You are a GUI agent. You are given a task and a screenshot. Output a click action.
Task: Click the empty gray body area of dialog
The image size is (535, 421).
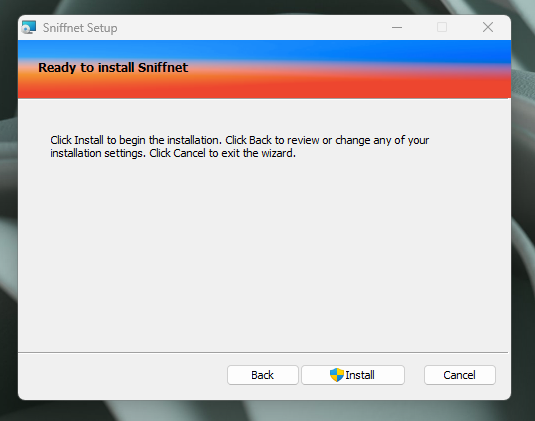pyautogui.click(x=263, y=252)
